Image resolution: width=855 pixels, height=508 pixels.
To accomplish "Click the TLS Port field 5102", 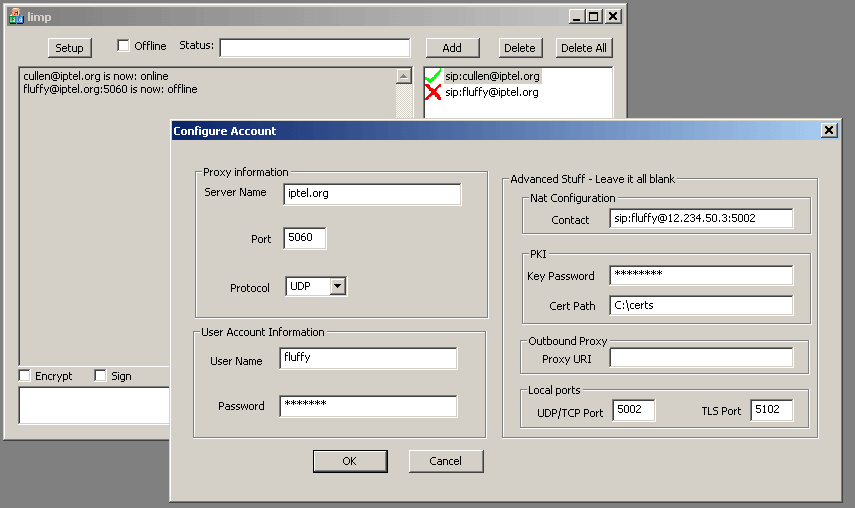I will tap(772, 410).
